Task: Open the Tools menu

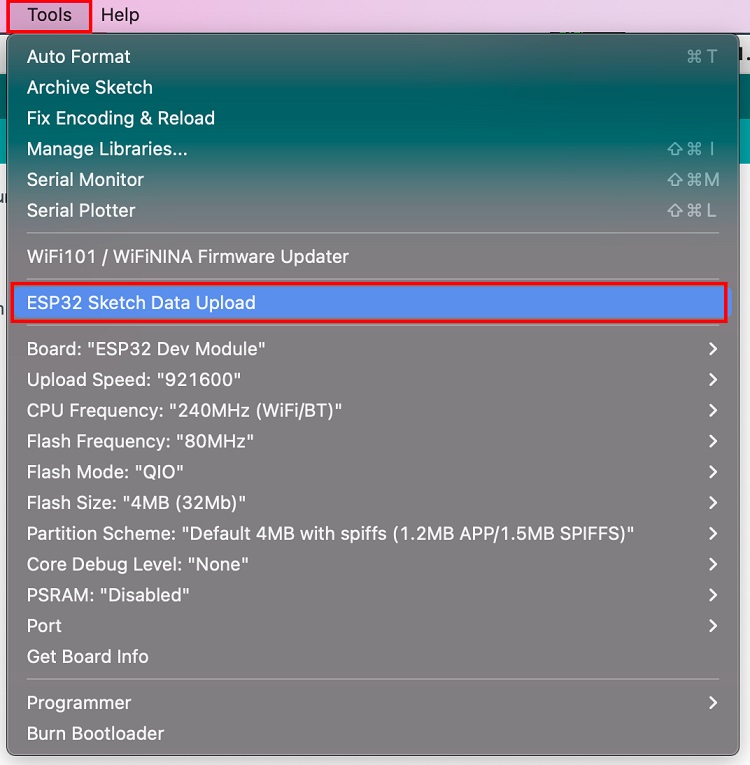Action: tap(49, 15)
